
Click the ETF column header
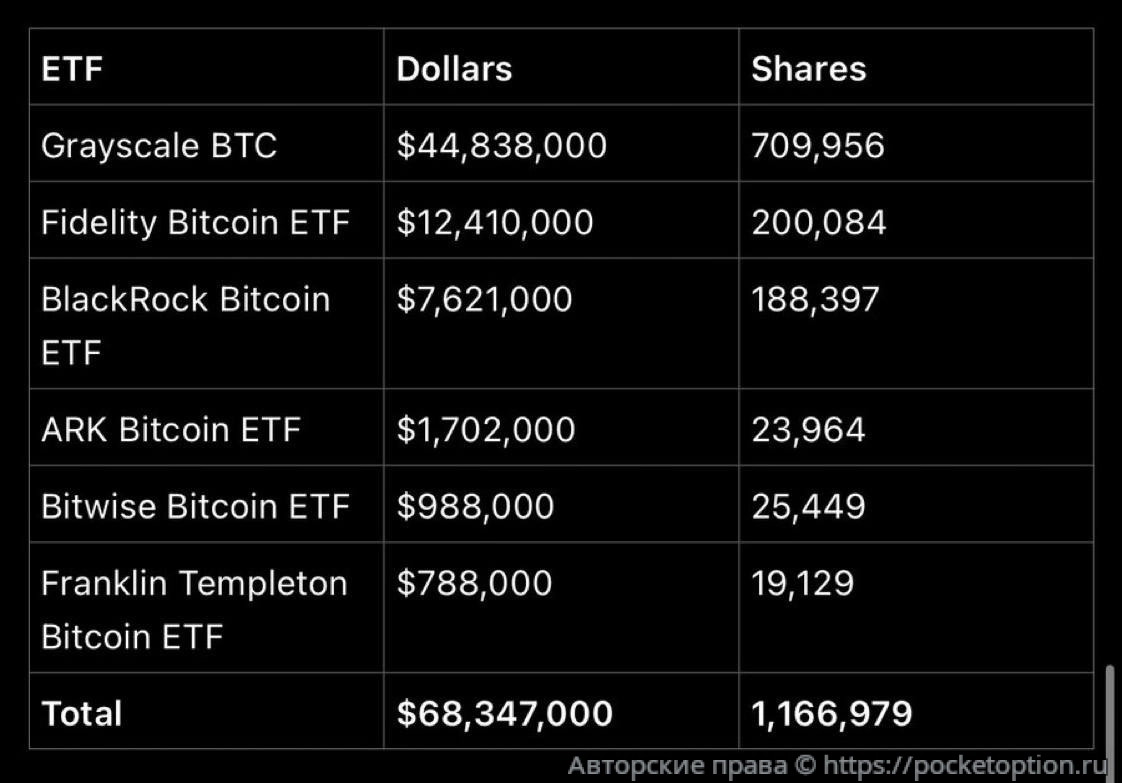72,69
